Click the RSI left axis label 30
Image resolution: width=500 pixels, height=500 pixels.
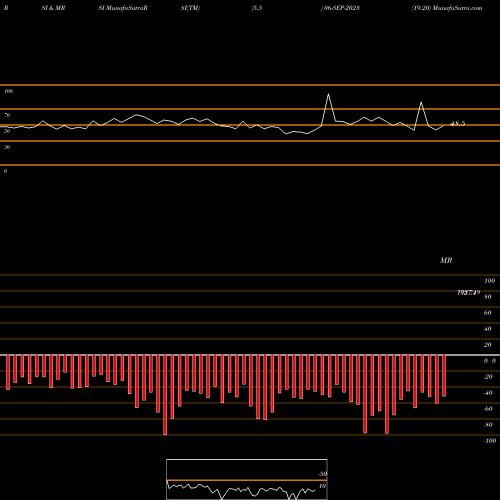pyautogui.click(x=7, y=147)
